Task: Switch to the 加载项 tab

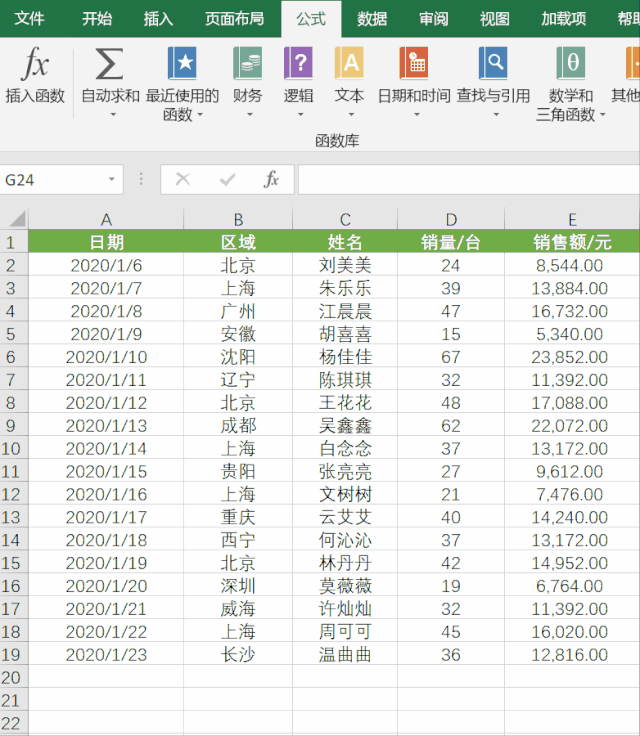Action: [563, 19]
